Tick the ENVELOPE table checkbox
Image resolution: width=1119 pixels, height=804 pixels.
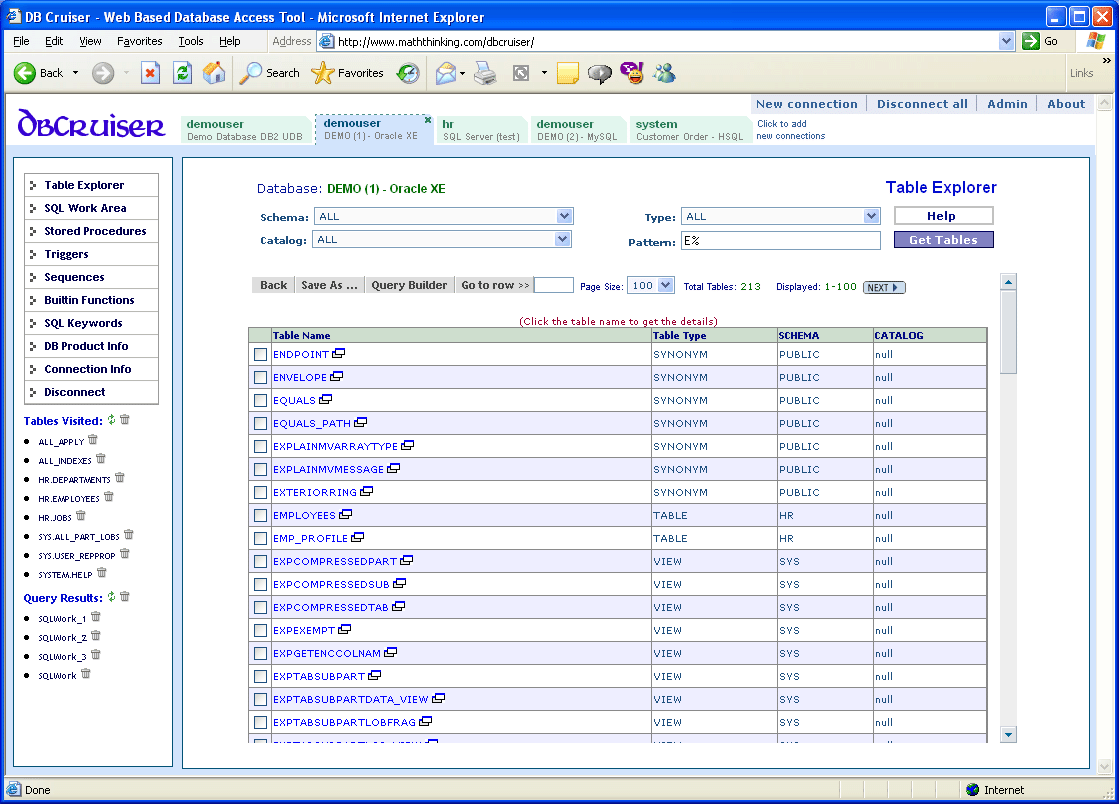click(260, 378)
